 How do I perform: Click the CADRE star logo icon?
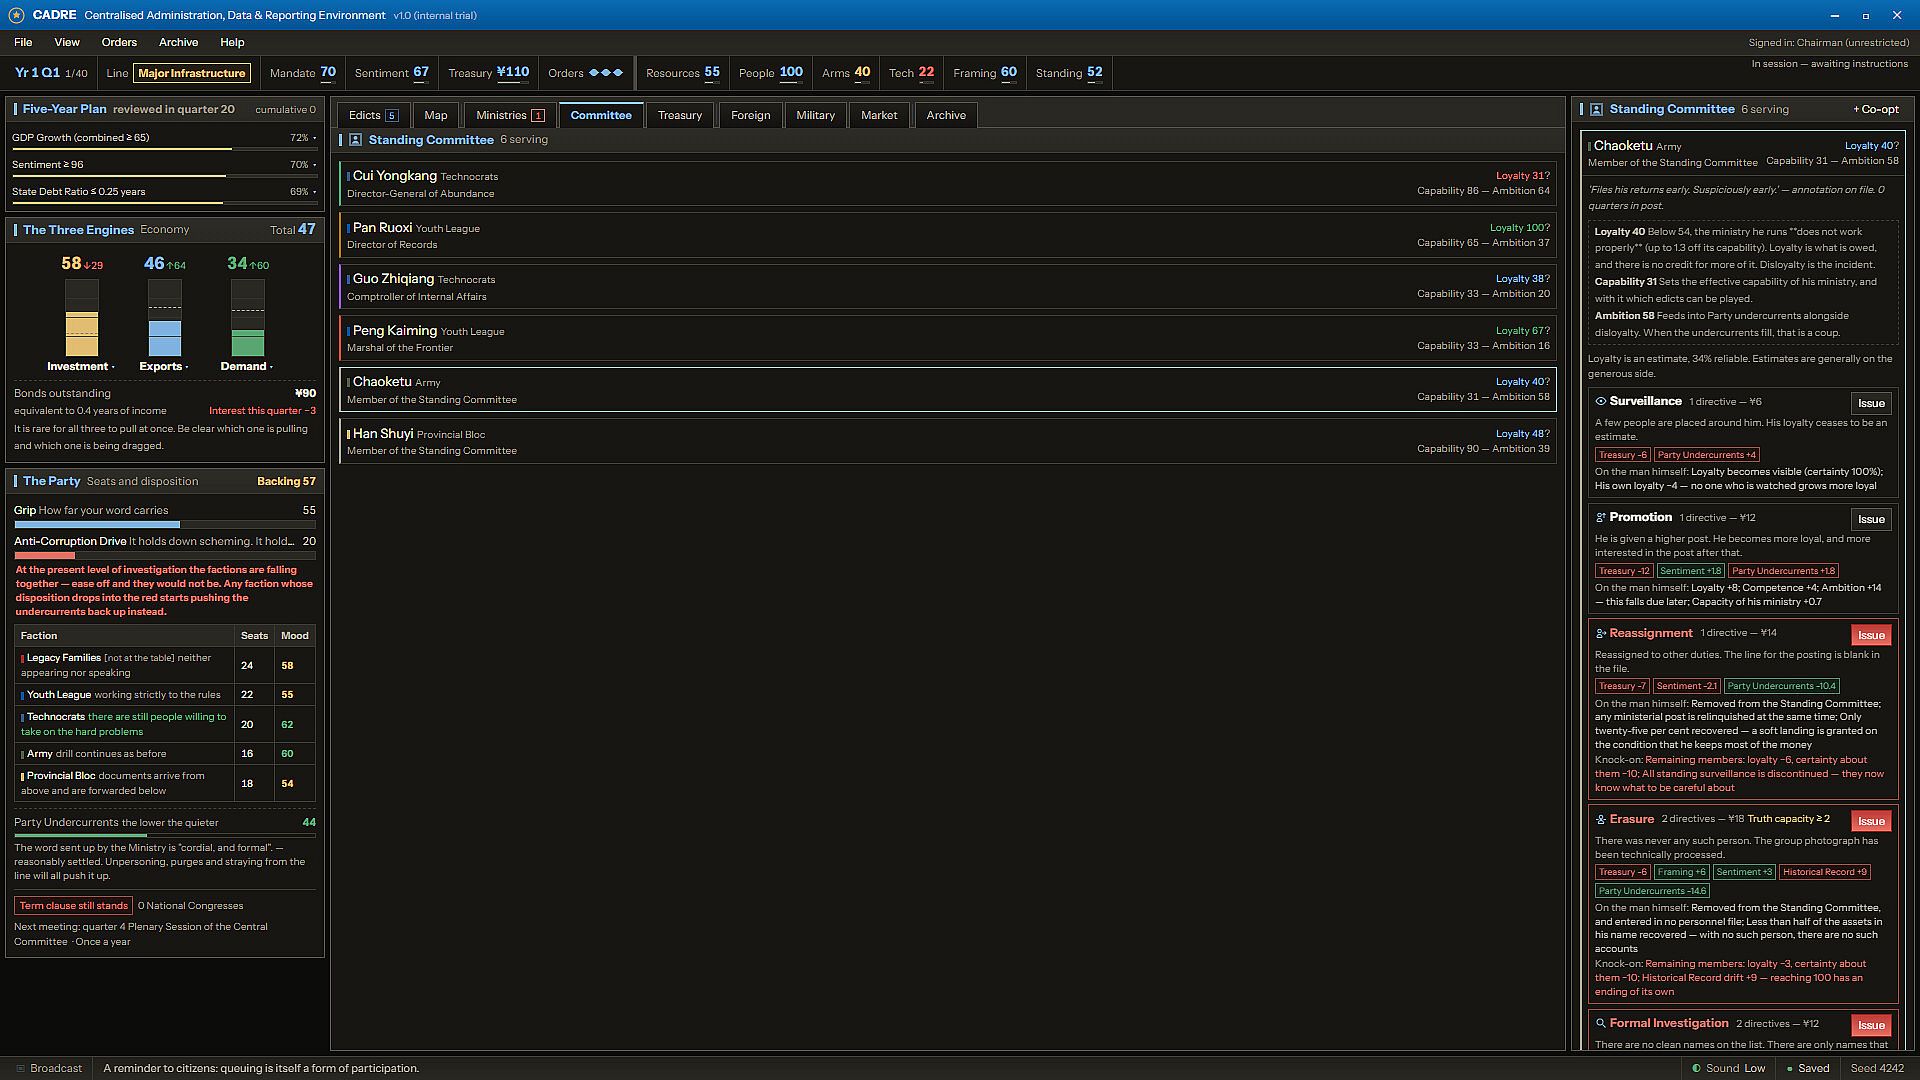click(x=16, y=16)
